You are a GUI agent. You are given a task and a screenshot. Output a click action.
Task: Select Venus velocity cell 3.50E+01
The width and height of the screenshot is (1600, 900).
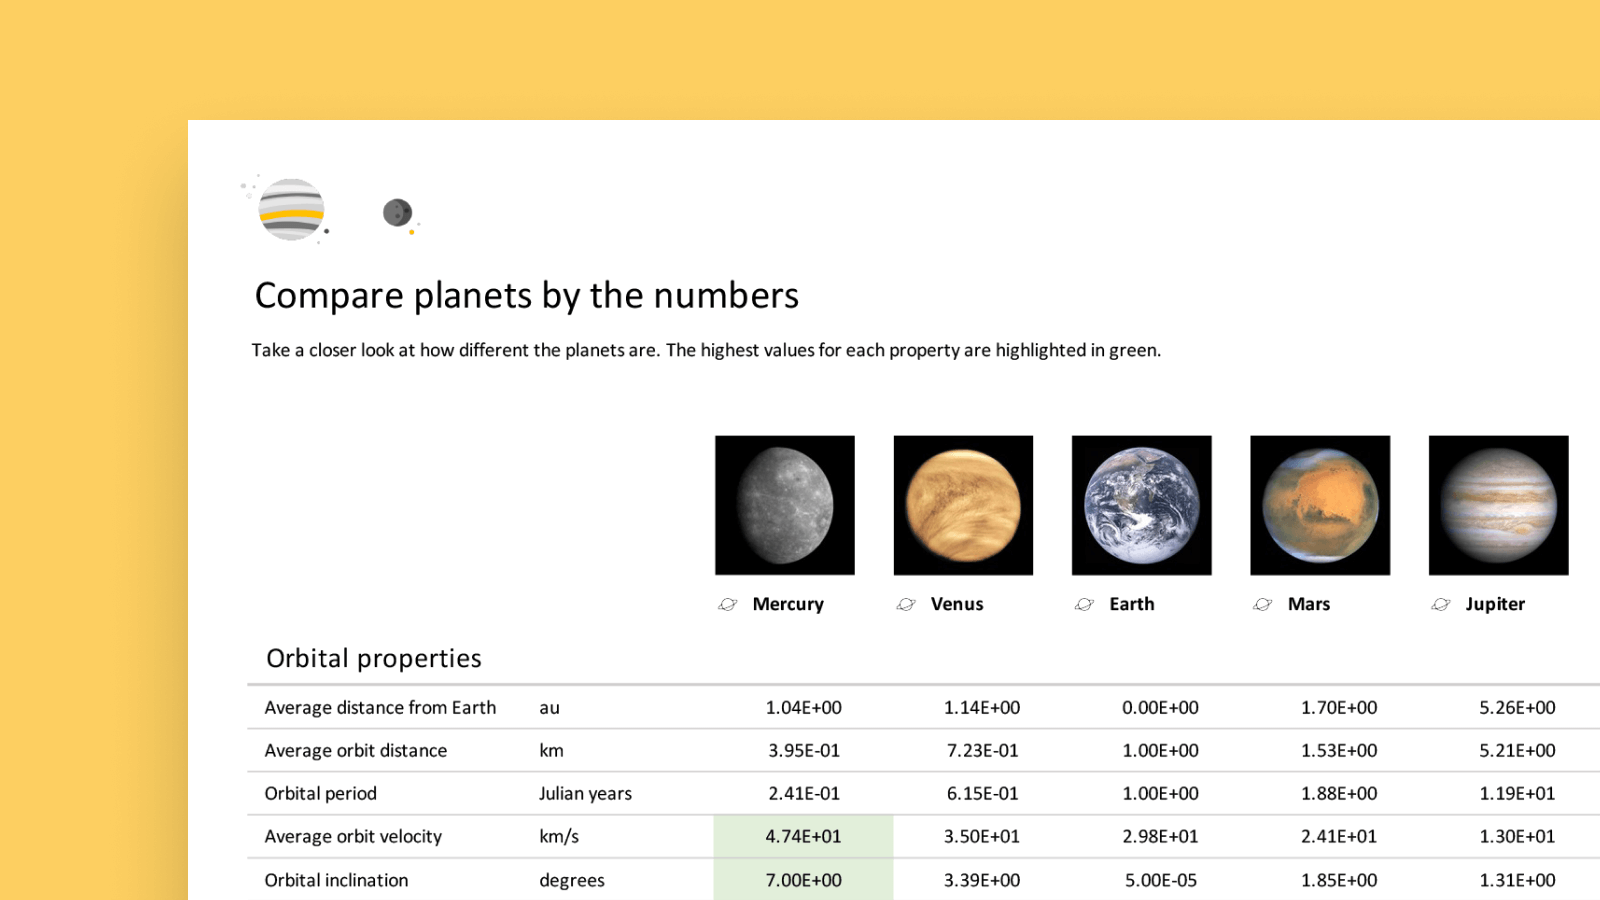(982, 836)
